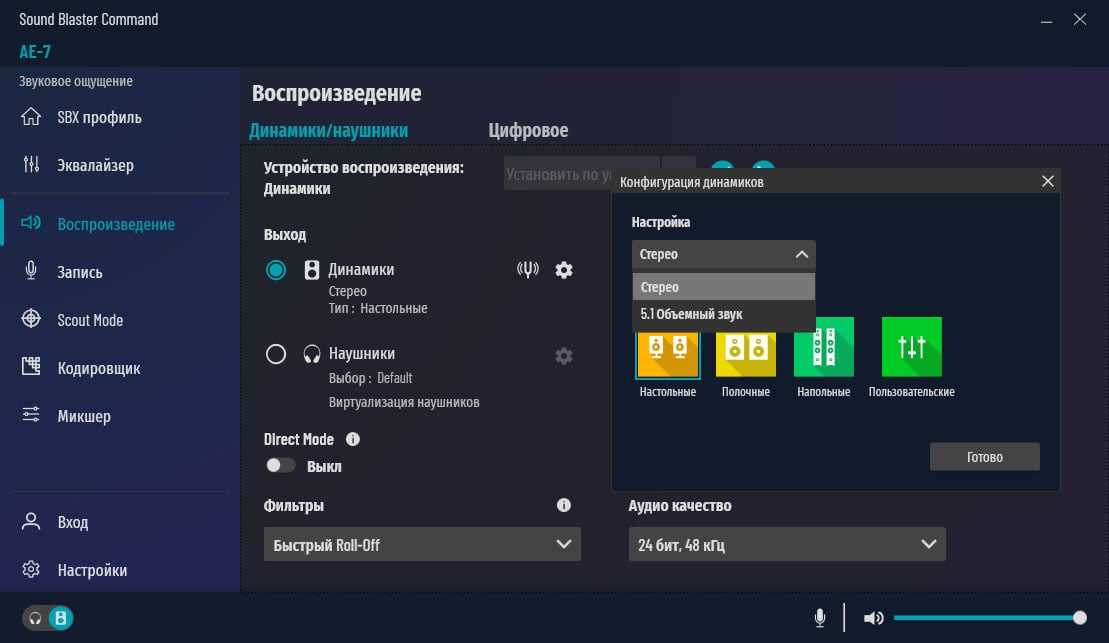
Task: Select the Пользовательские custom speaker icon
Action: [x=911, y=348]
